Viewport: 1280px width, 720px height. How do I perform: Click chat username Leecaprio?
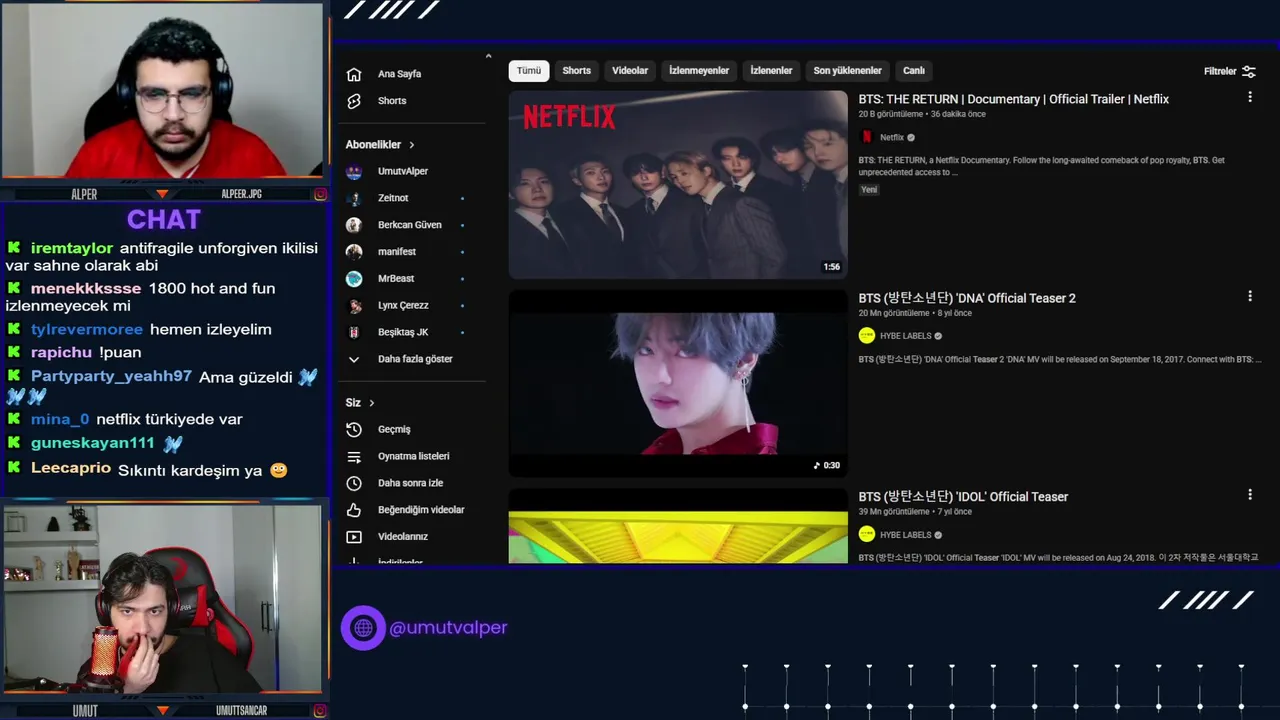[x=71, y=469]
